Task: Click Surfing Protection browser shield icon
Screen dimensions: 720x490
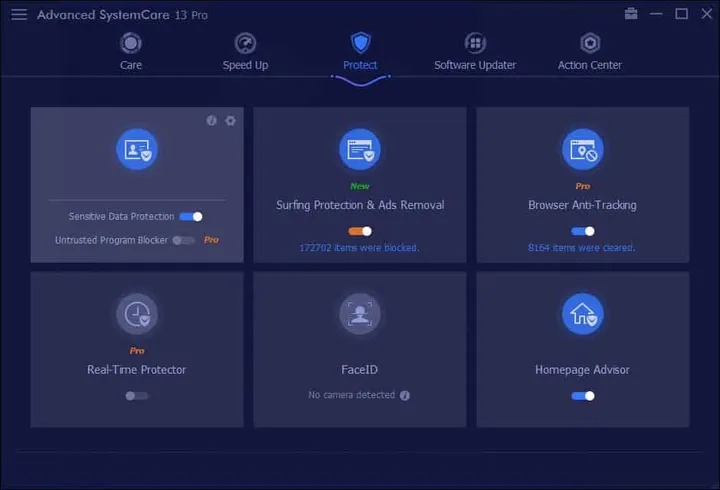Action: [x=360, y=149]
